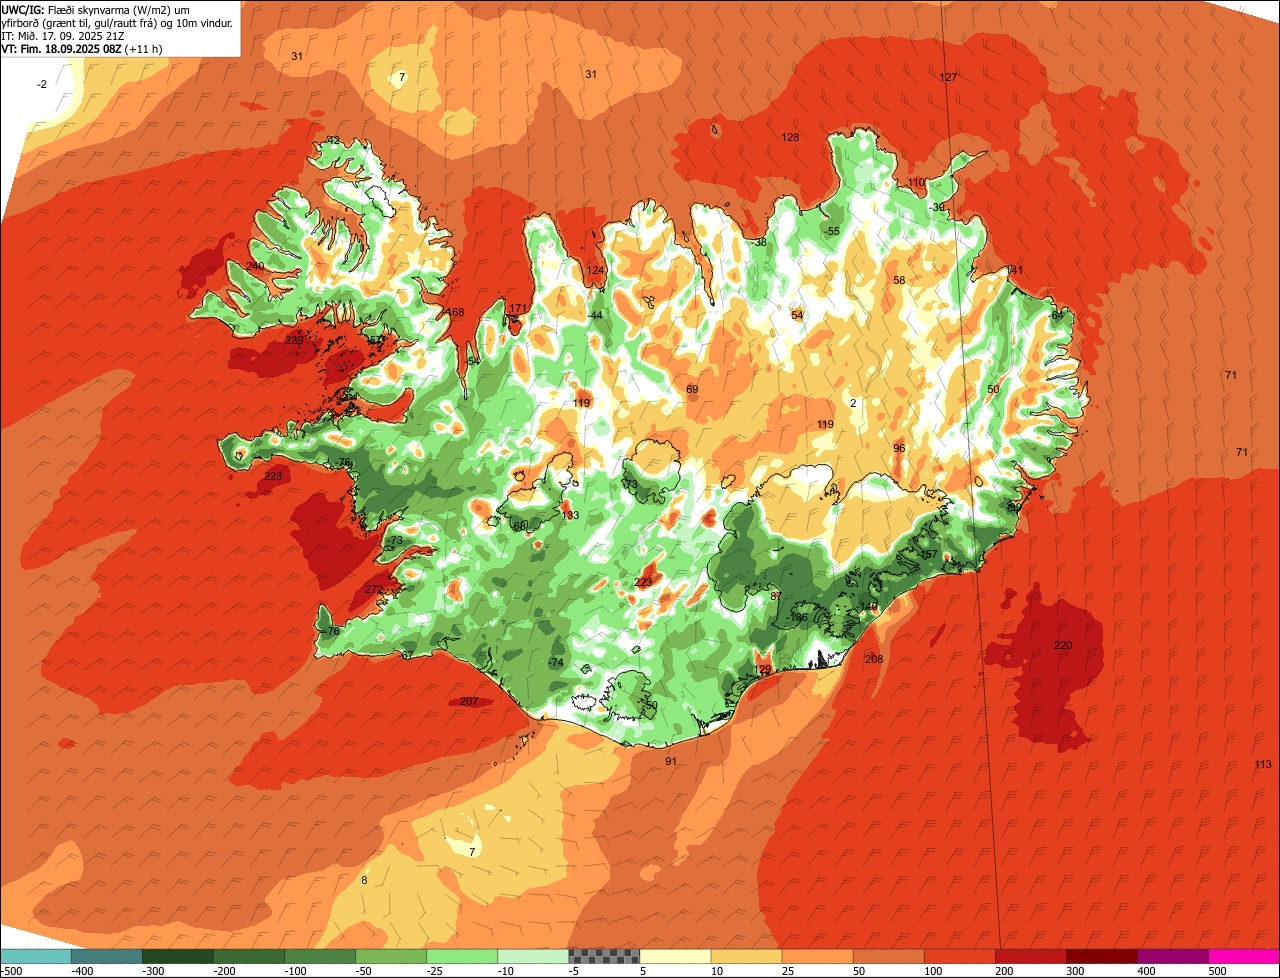This screenshot has height=978, width=1280.
Task: Click the '96' flux value
Action: click(899, 448)
